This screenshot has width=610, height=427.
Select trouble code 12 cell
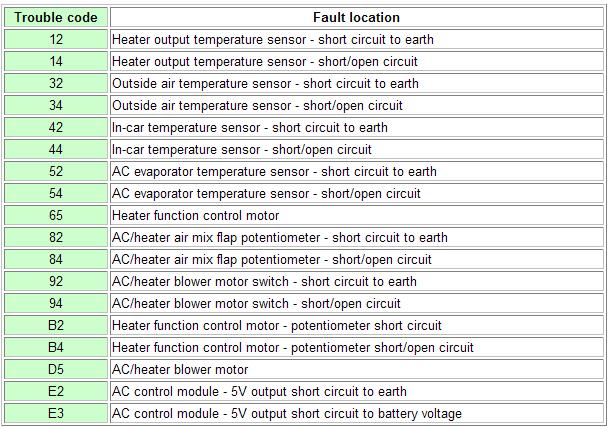56,40
